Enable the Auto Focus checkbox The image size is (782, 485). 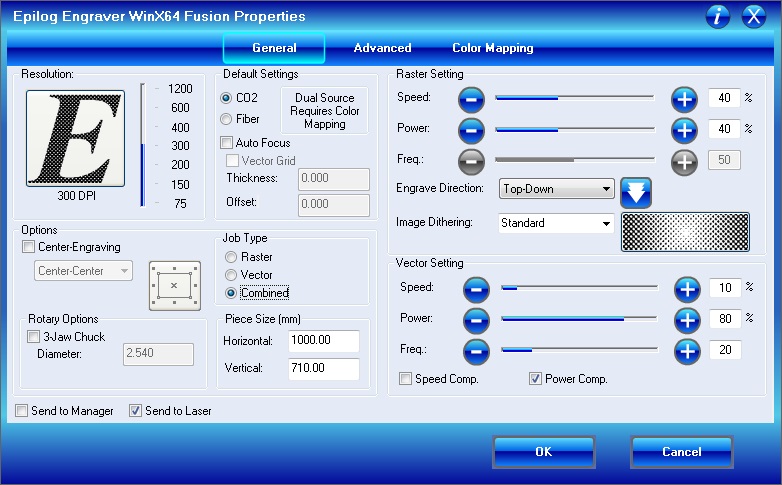click(226, 143)
